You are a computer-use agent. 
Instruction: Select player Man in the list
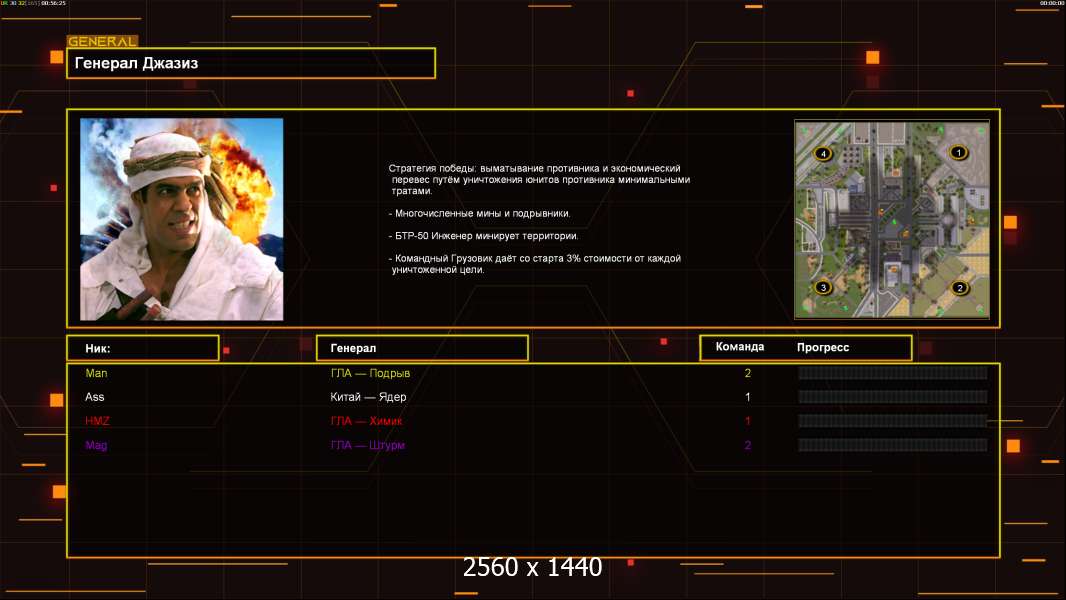[x=96, y=373]
